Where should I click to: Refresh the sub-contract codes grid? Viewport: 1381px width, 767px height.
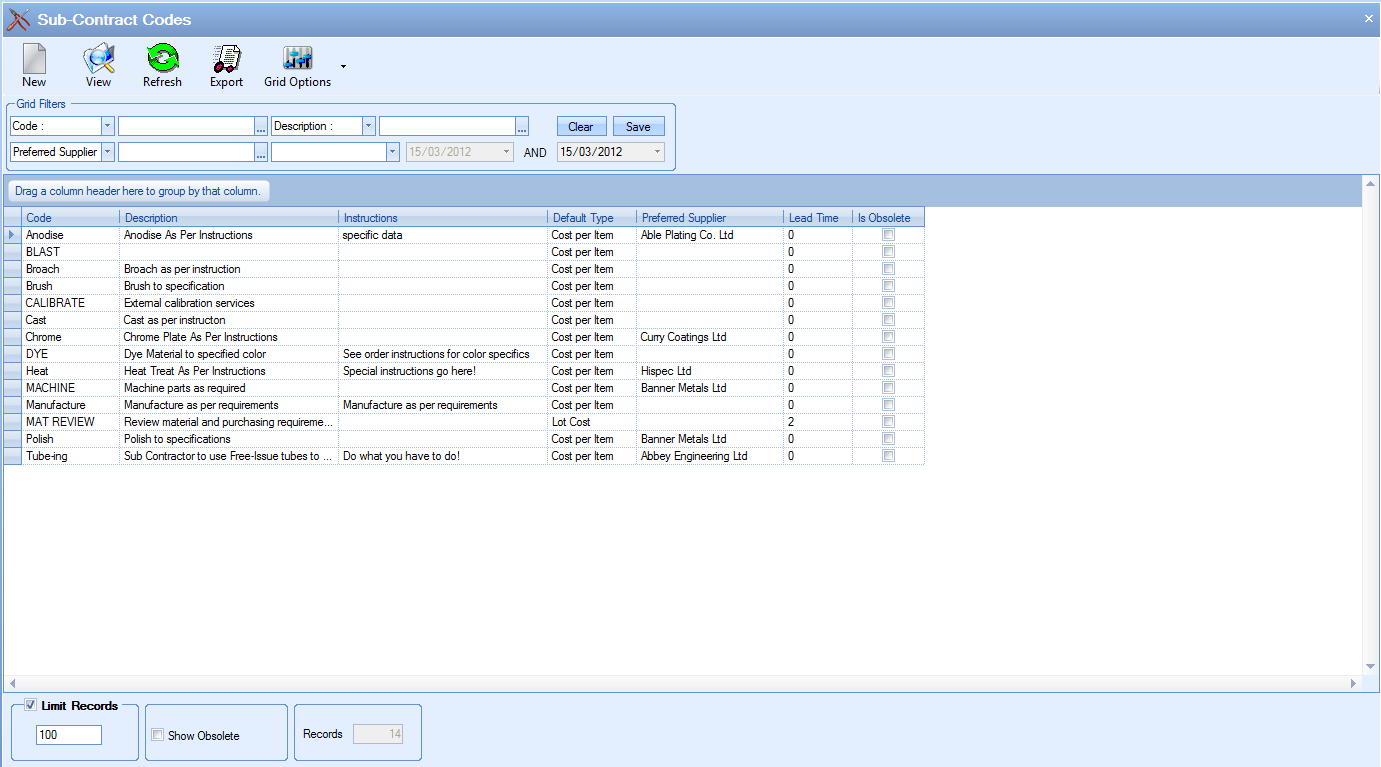tap(162, 60)
